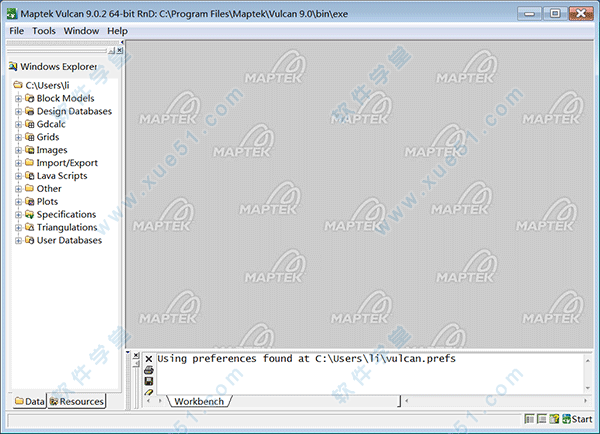
Task: Click the console horizontal scrollbar right arrow
Action: 585,401
